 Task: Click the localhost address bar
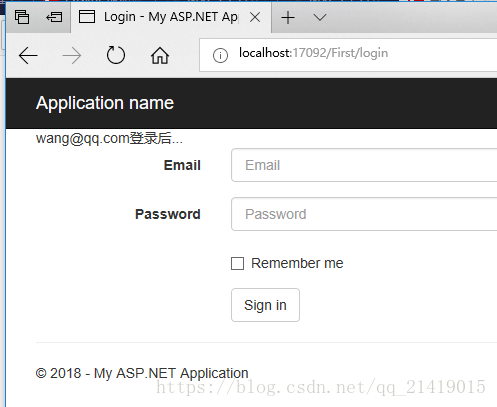click(348, 55)
